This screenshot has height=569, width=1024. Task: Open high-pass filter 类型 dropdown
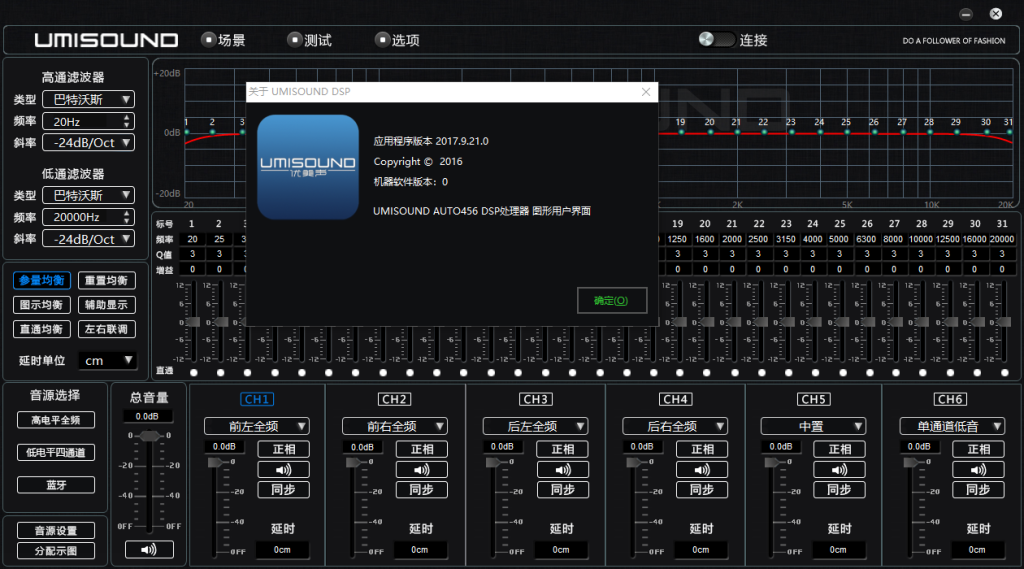pyautogui.click(x=88, y=99)
